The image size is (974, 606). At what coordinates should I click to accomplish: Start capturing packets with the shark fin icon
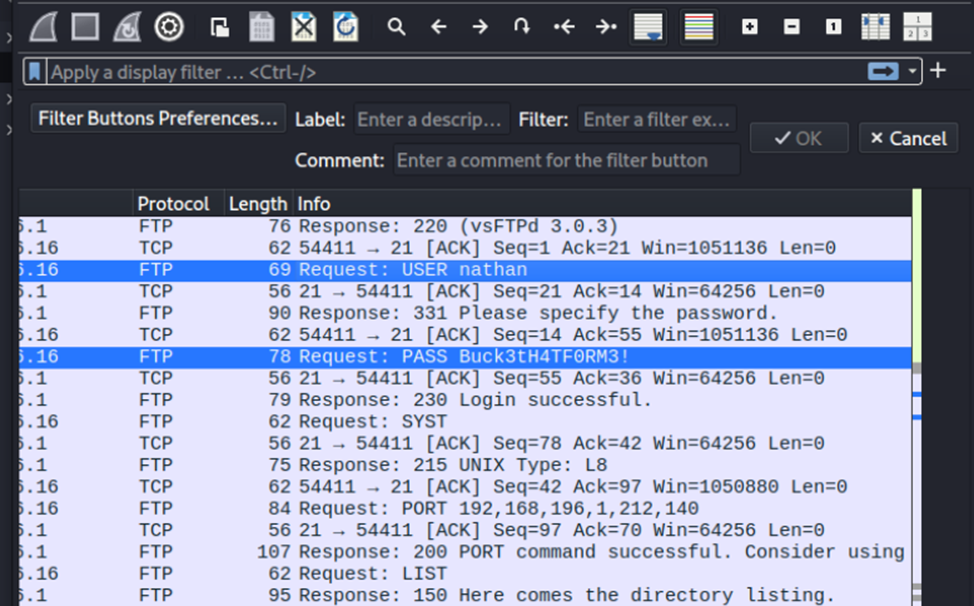click(x=43, y=27)
